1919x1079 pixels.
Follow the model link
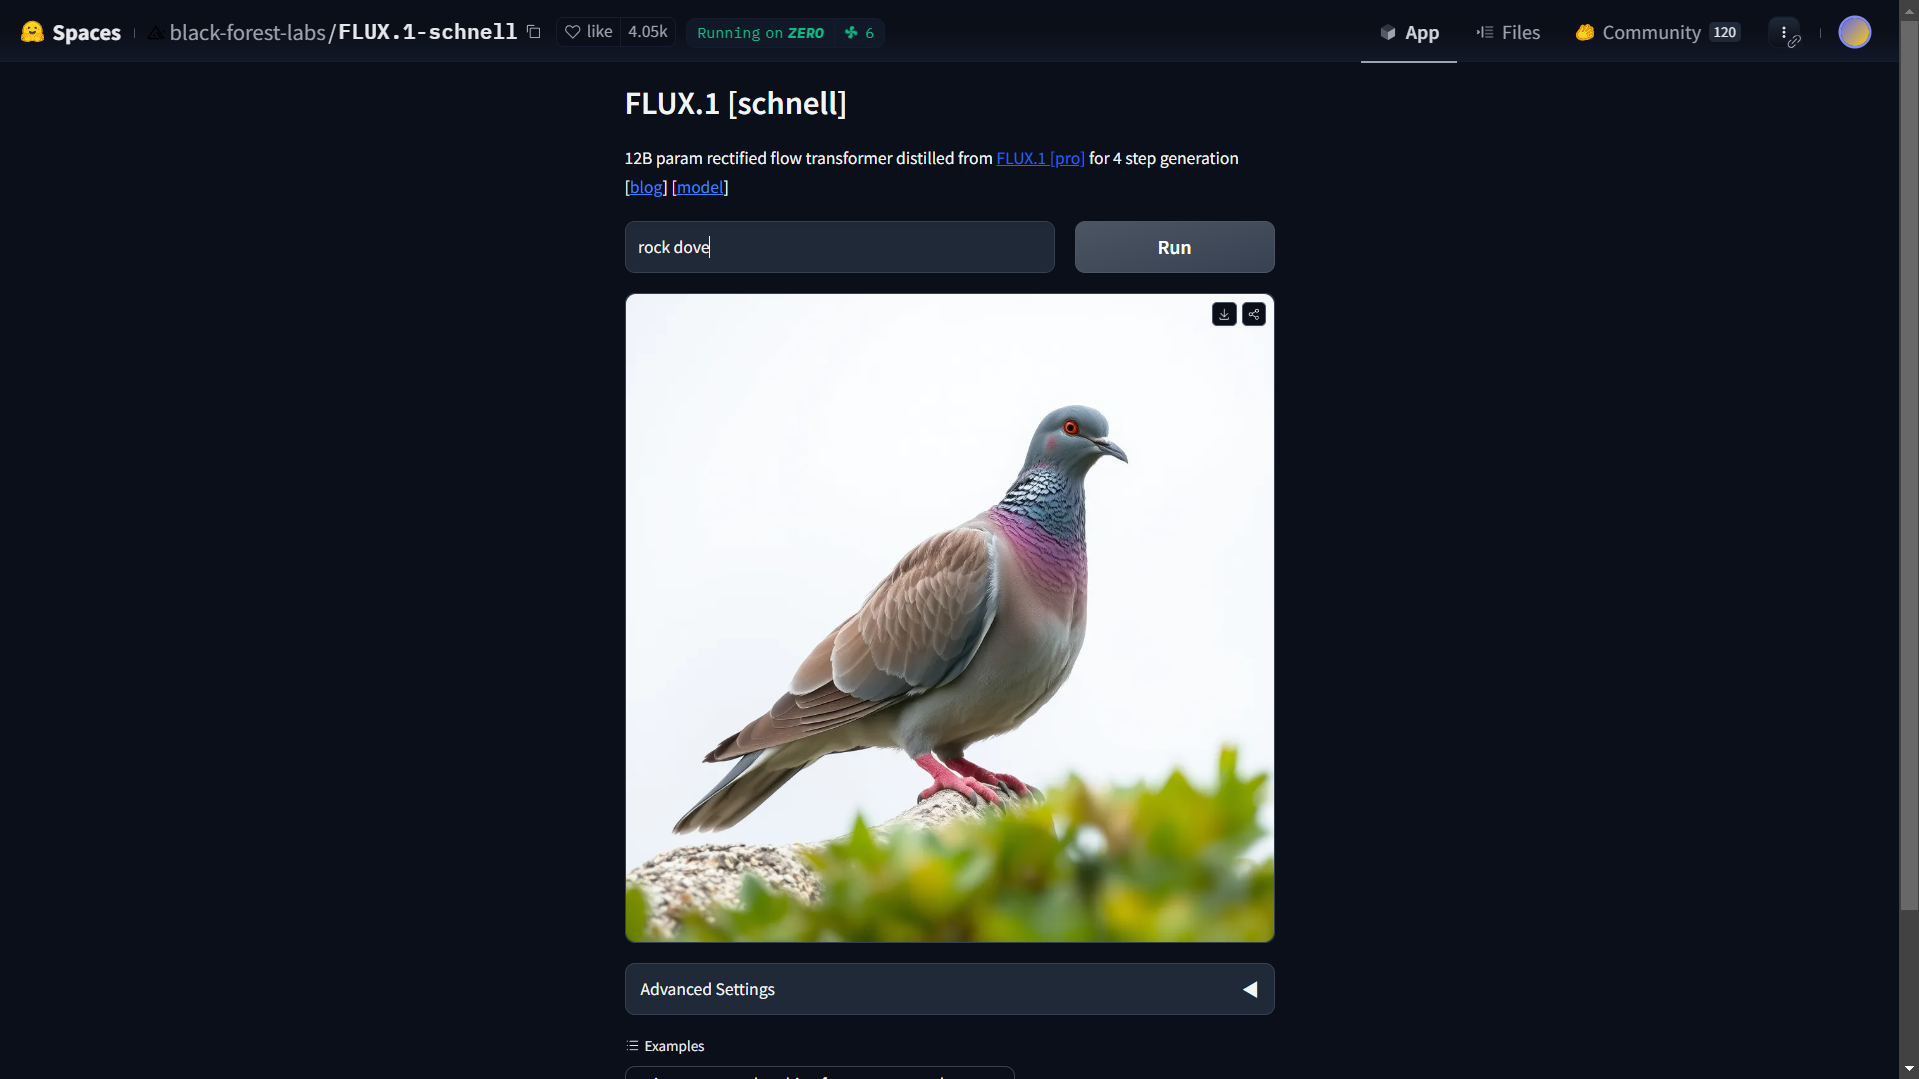click(700, 187)
